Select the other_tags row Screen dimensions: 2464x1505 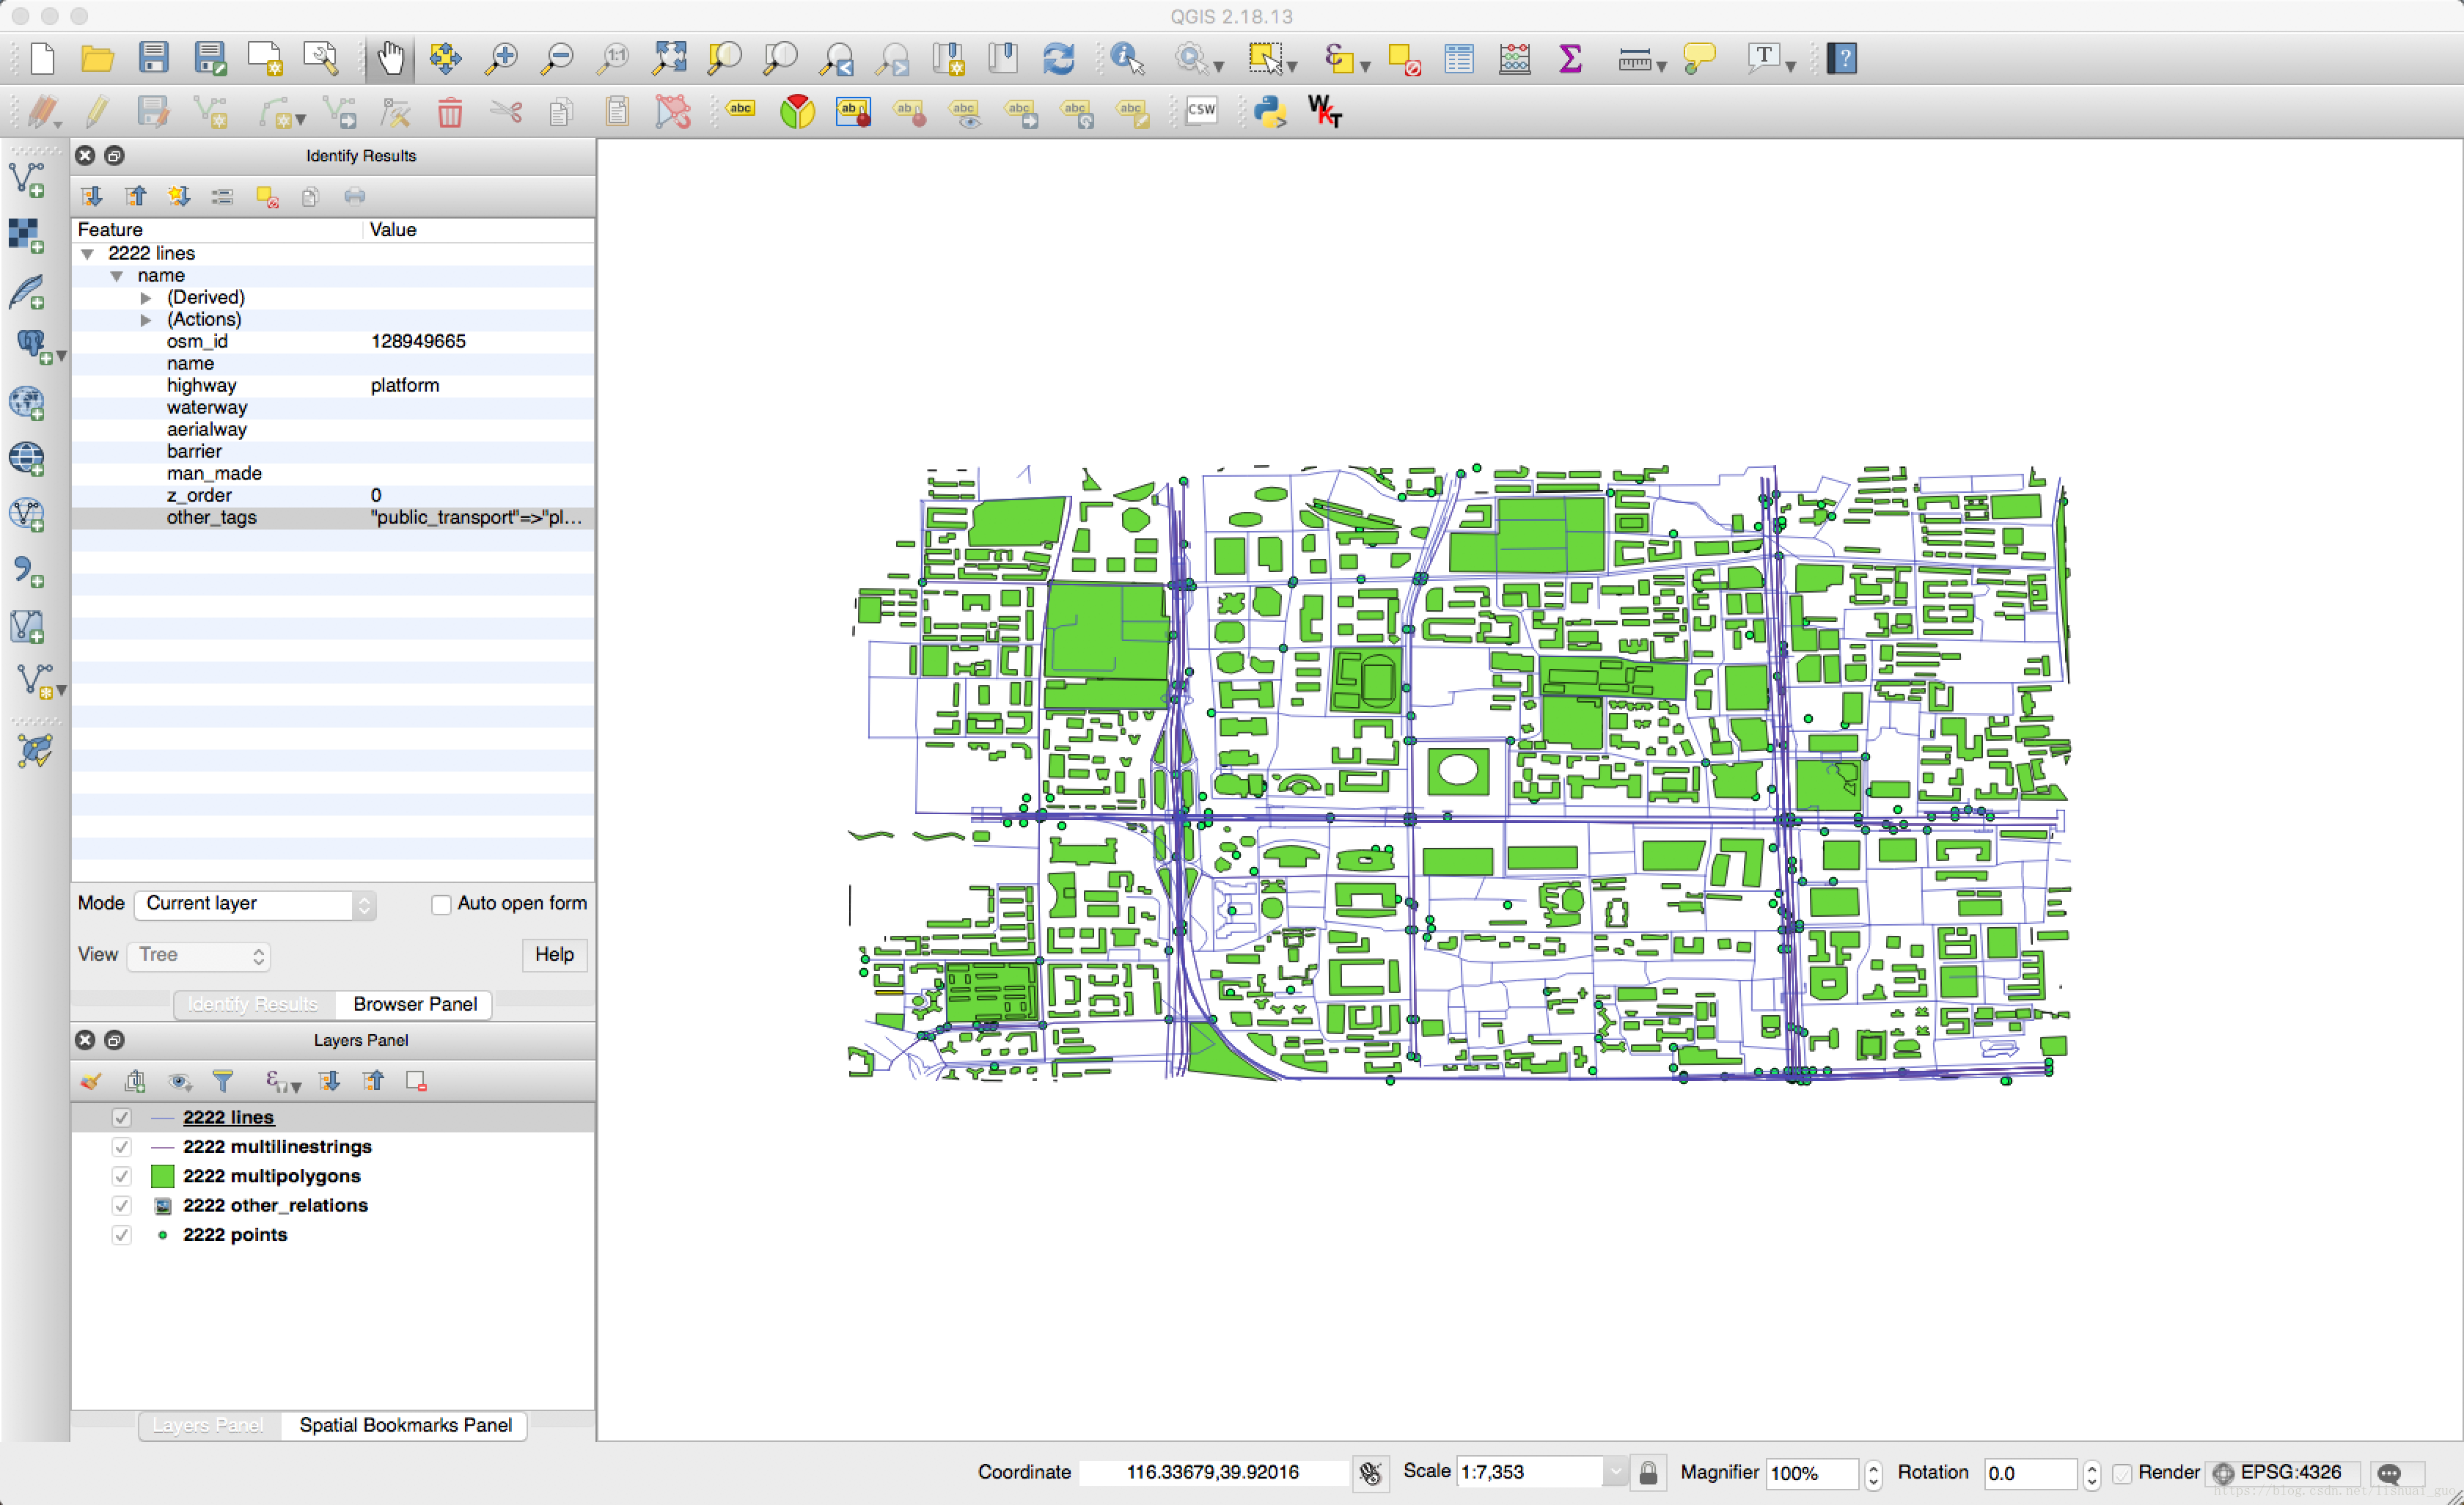point(333,518)
